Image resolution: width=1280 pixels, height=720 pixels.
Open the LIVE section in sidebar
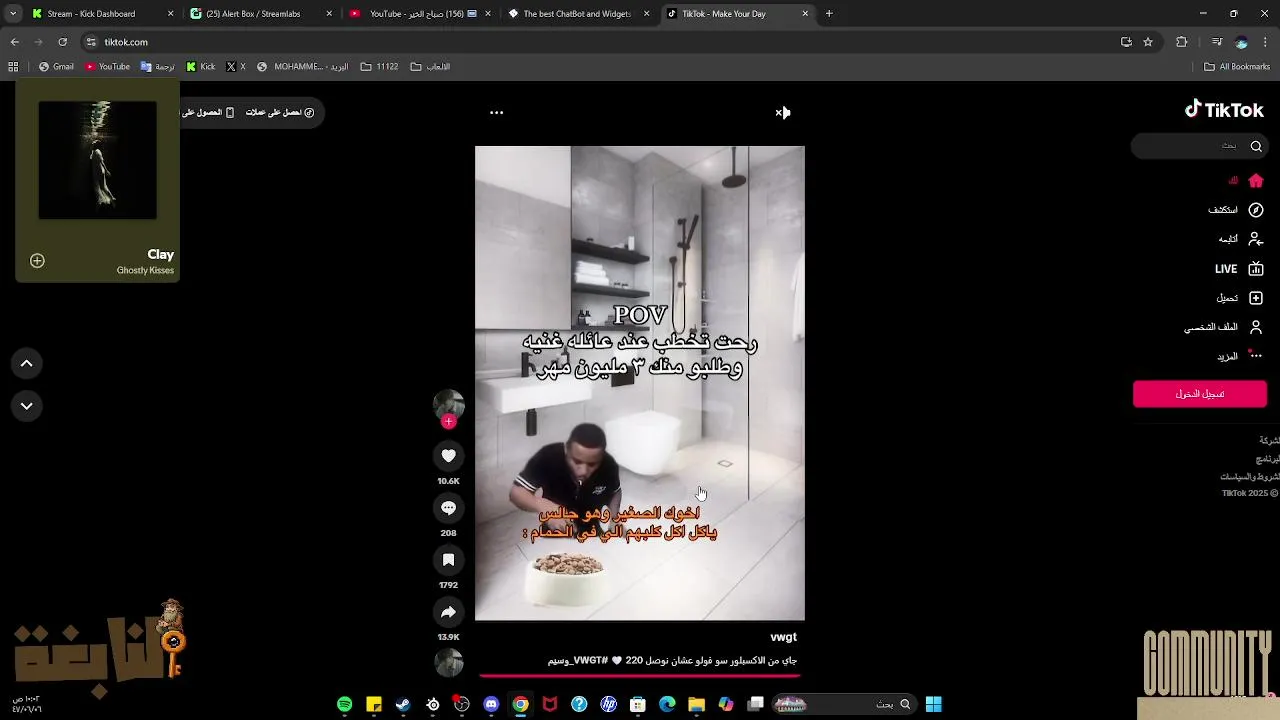(x=1239, y=269)
